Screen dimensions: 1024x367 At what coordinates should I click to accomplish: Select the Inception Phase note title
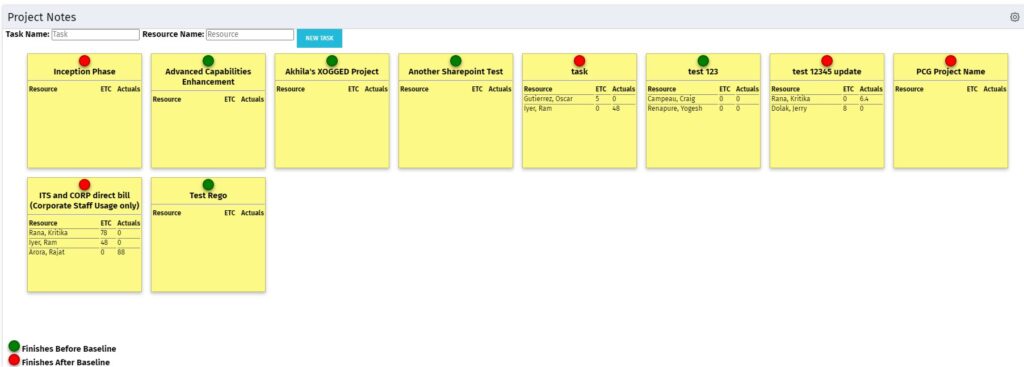[x=84, y=72]
